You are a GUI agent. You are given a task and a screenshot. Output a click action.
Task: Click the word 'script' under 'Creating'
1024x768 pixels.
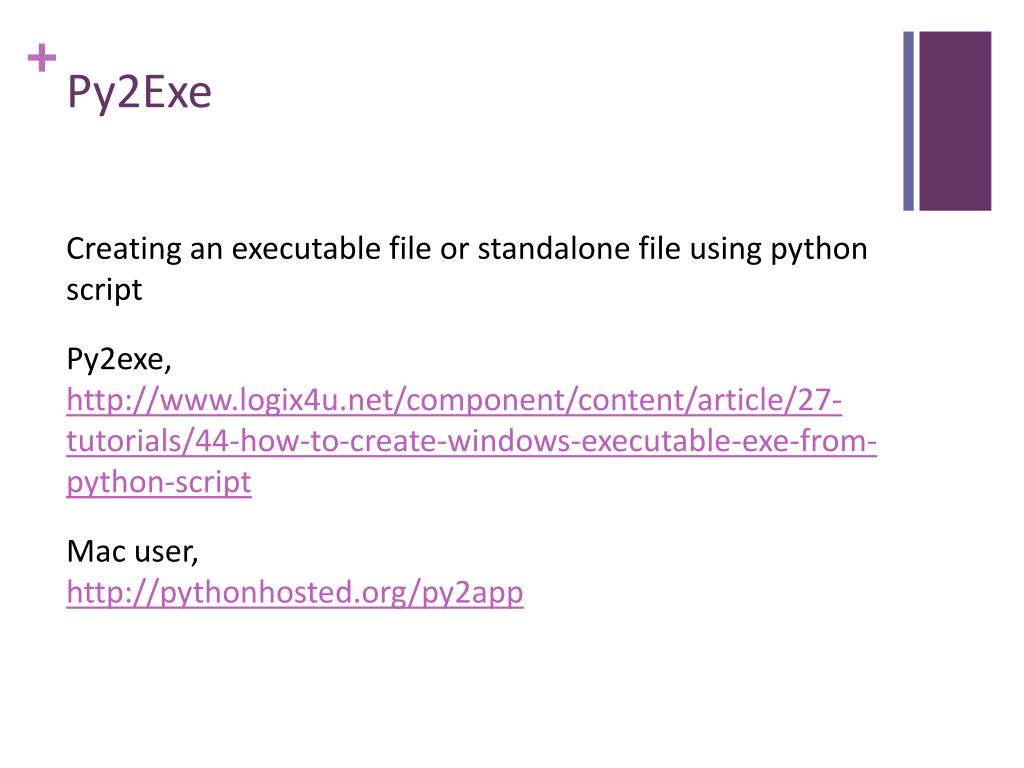[x=104, y=290]
